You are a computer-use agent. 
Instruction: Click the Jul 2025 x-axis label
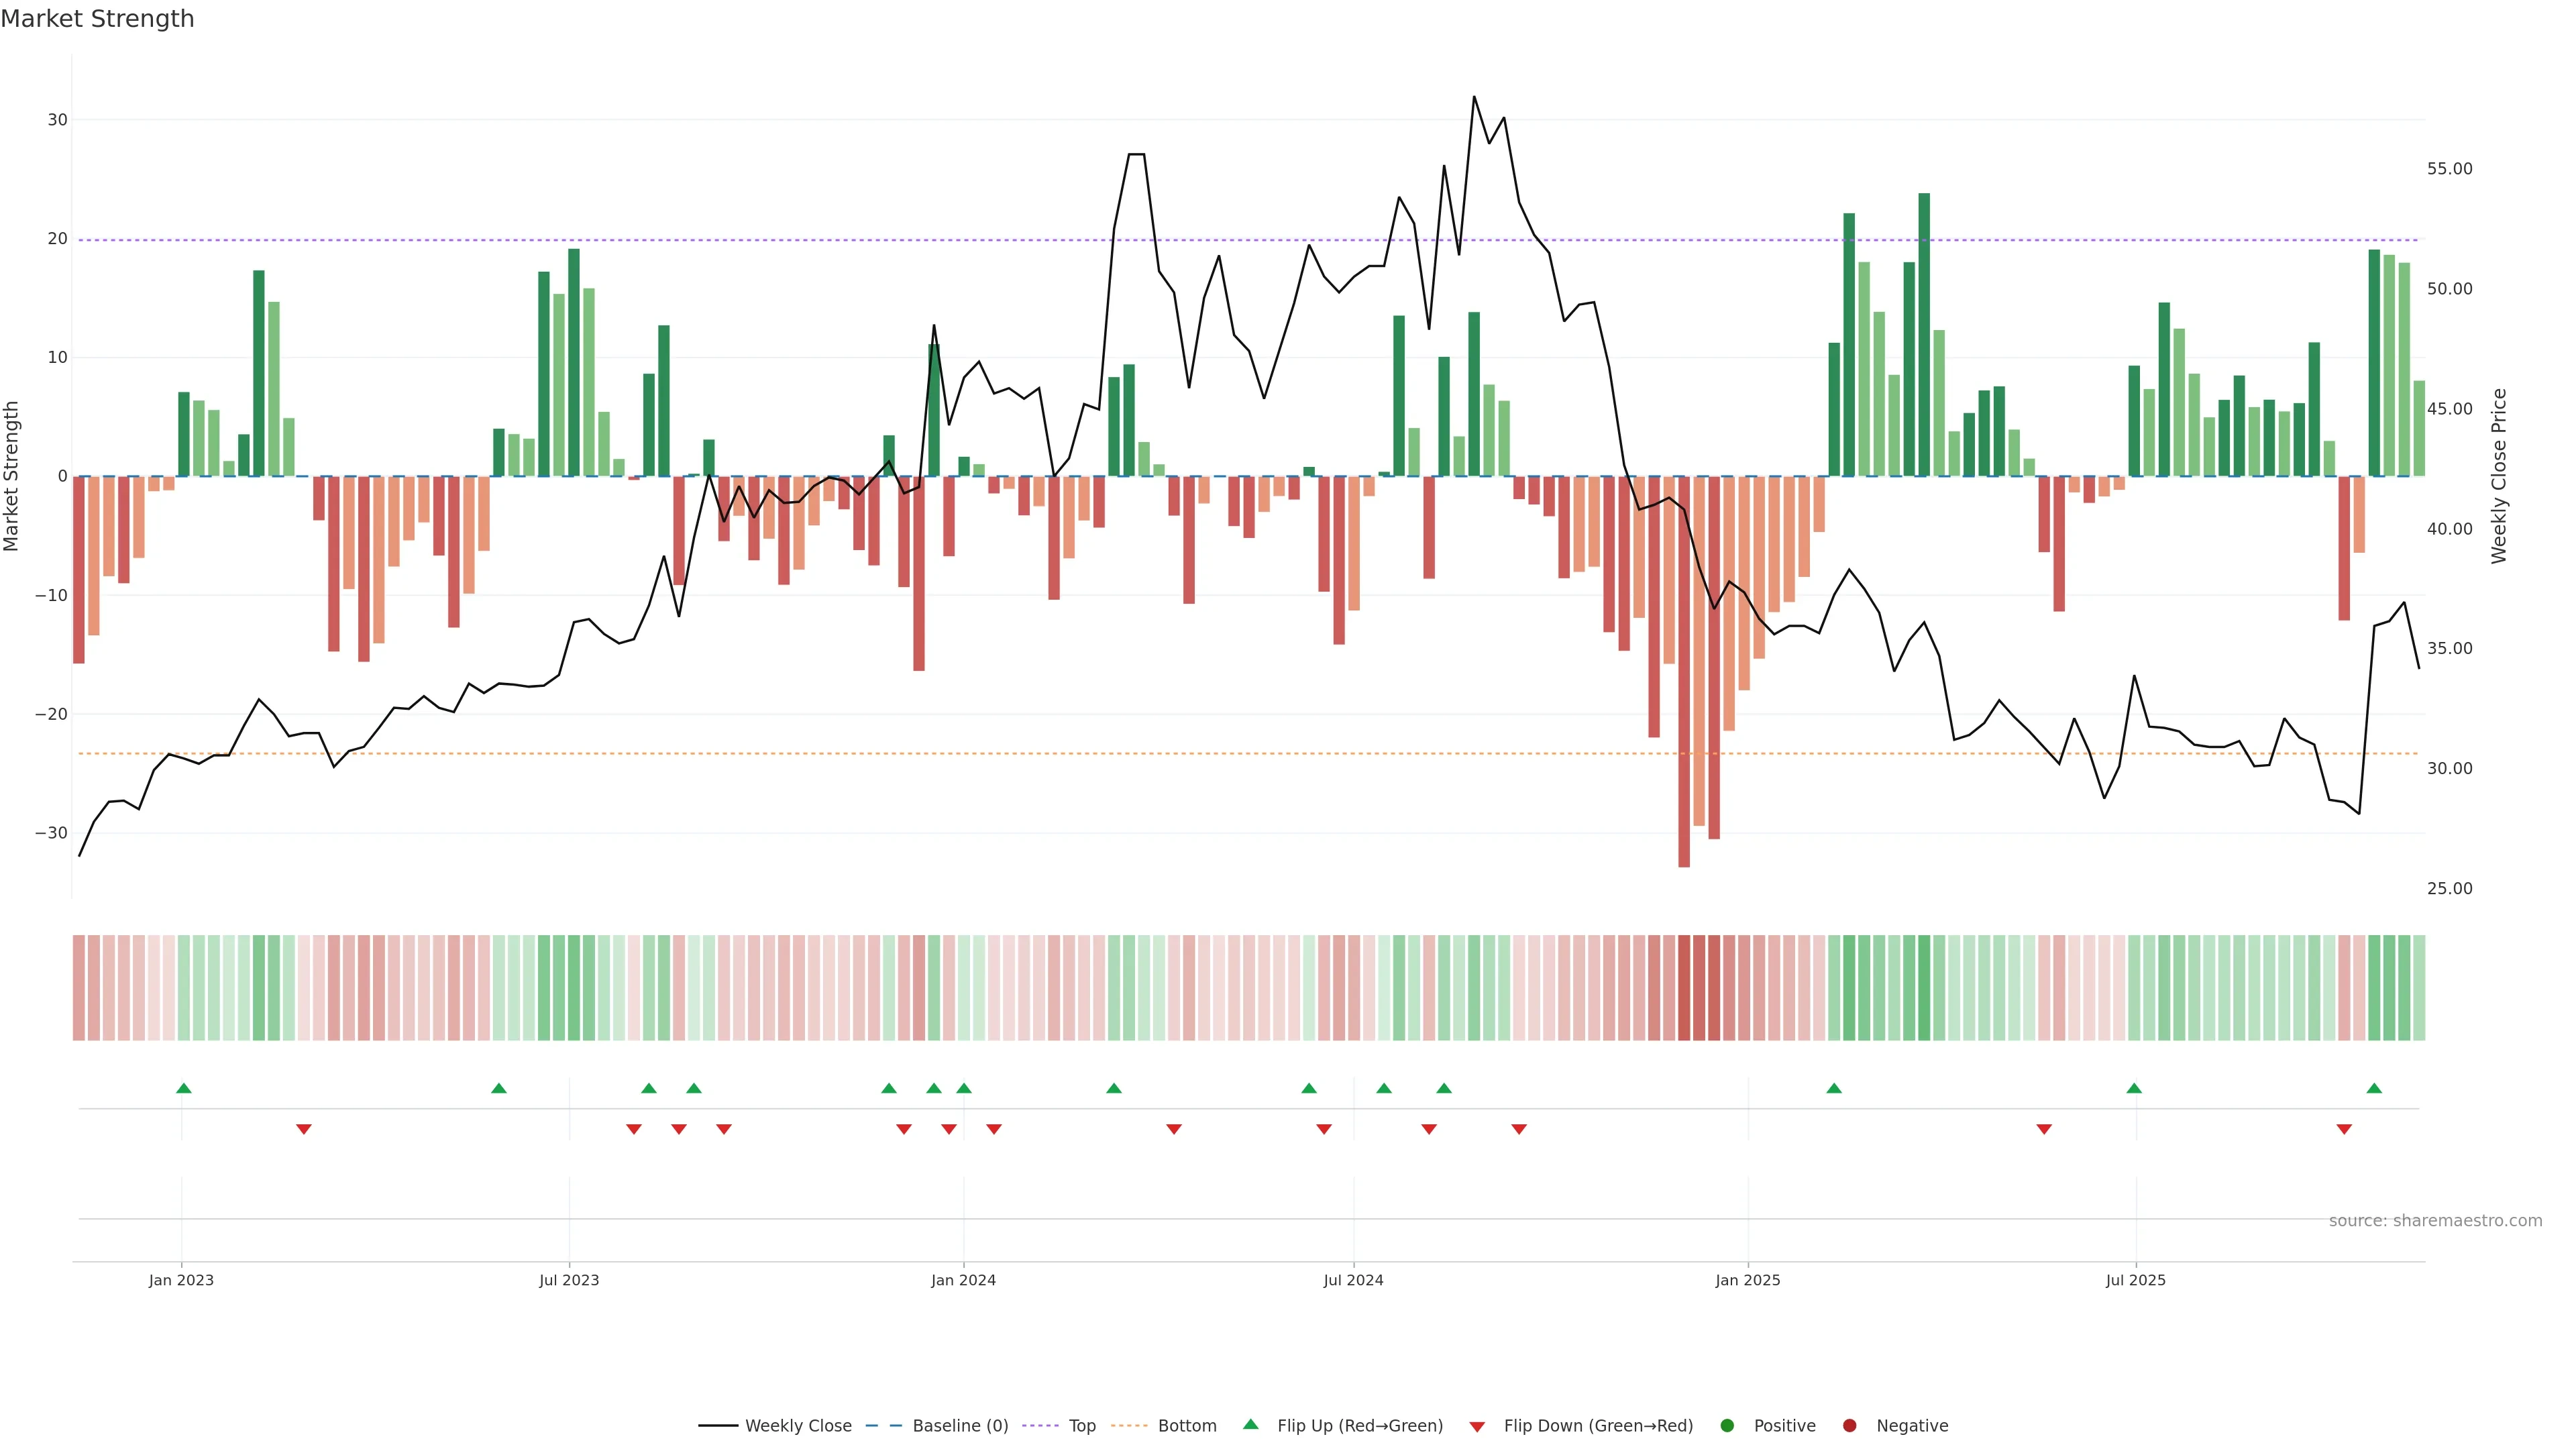pyautogui.click(x=2135, y=1280)
